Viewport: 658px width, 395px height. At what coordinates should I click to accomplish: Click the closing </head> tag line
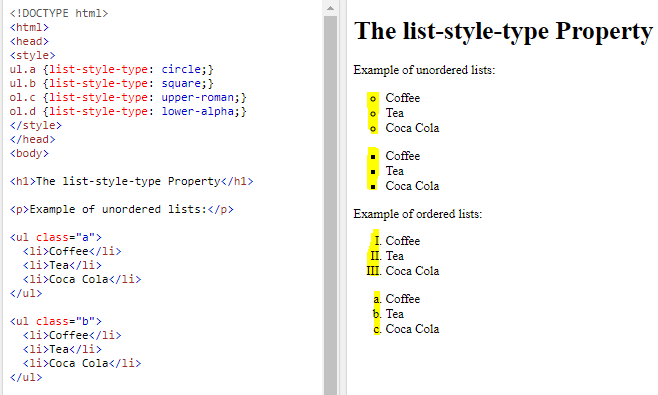coord(32,139)
